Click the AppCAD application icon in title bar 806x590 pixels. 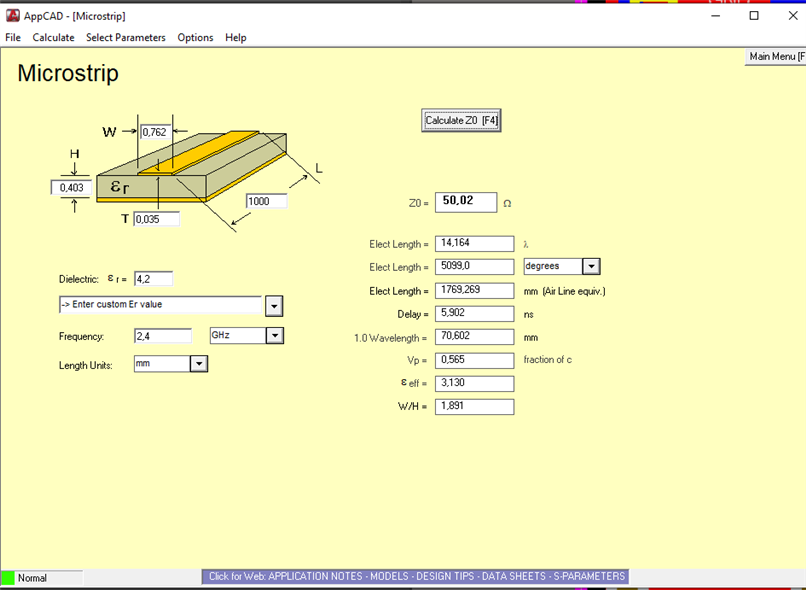[x=13, y=16]
